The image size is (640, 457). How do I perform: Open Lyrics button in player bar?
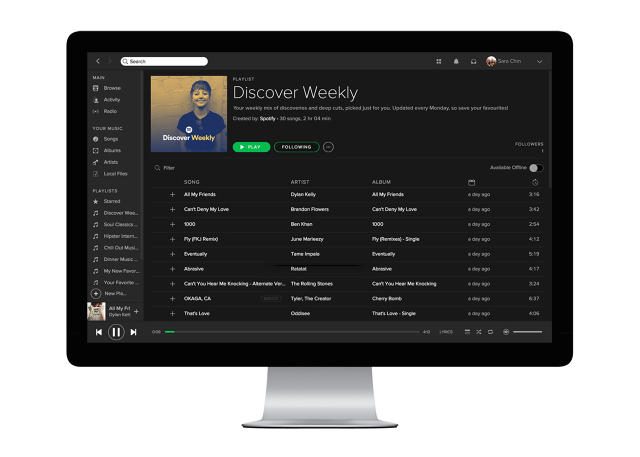pos(446,332)
